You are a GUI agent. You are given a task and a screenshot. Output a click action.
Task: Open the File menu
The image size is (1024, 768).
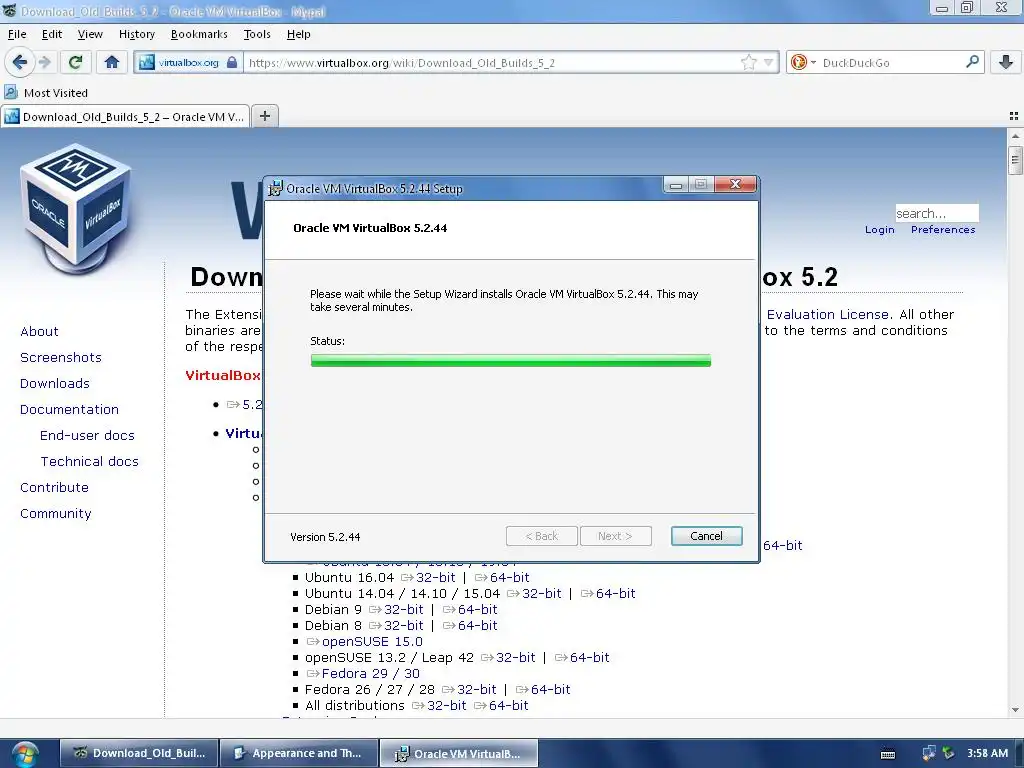pyautogui.click(x=17, y=35)
